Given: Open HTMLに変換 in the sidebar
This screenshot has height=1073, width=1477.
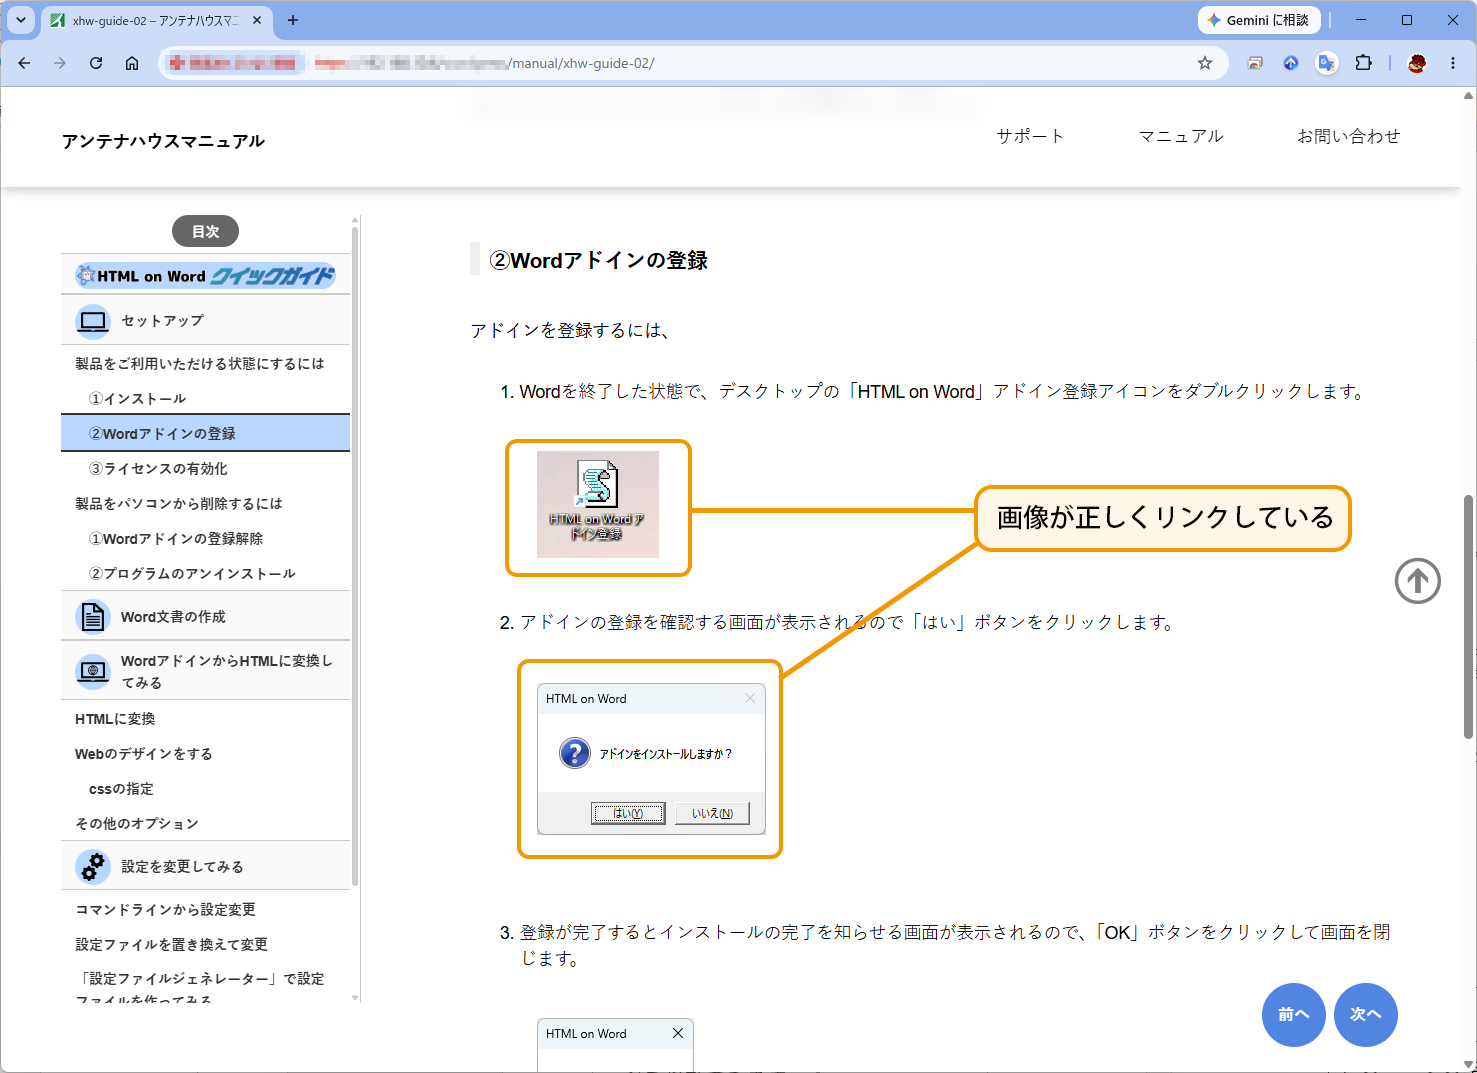Looking at the screenshot, I should [115, 719].
